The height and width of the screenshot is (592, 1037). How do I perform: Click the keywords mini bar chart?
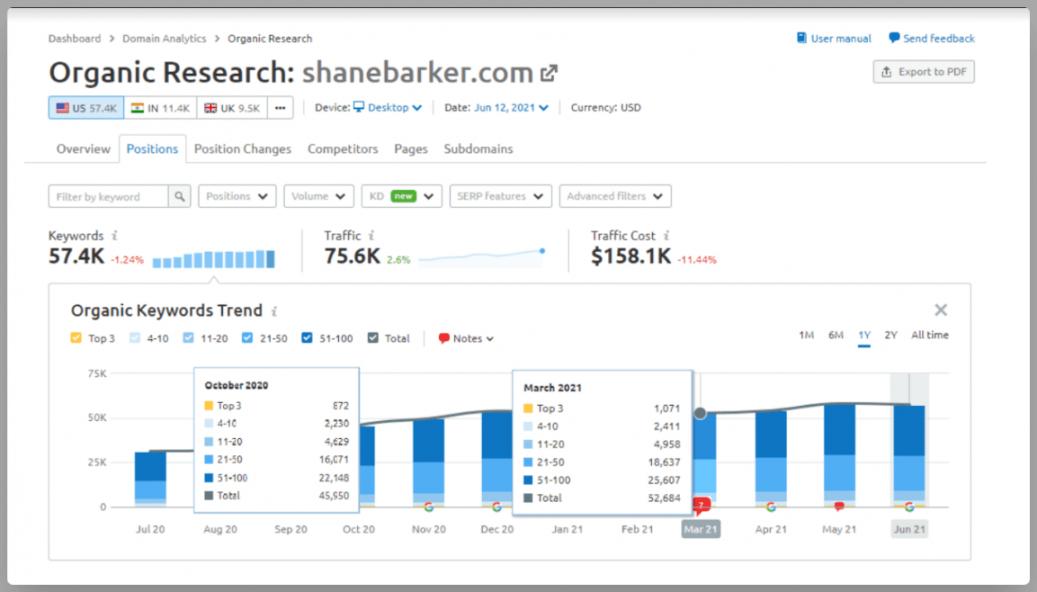214,259
